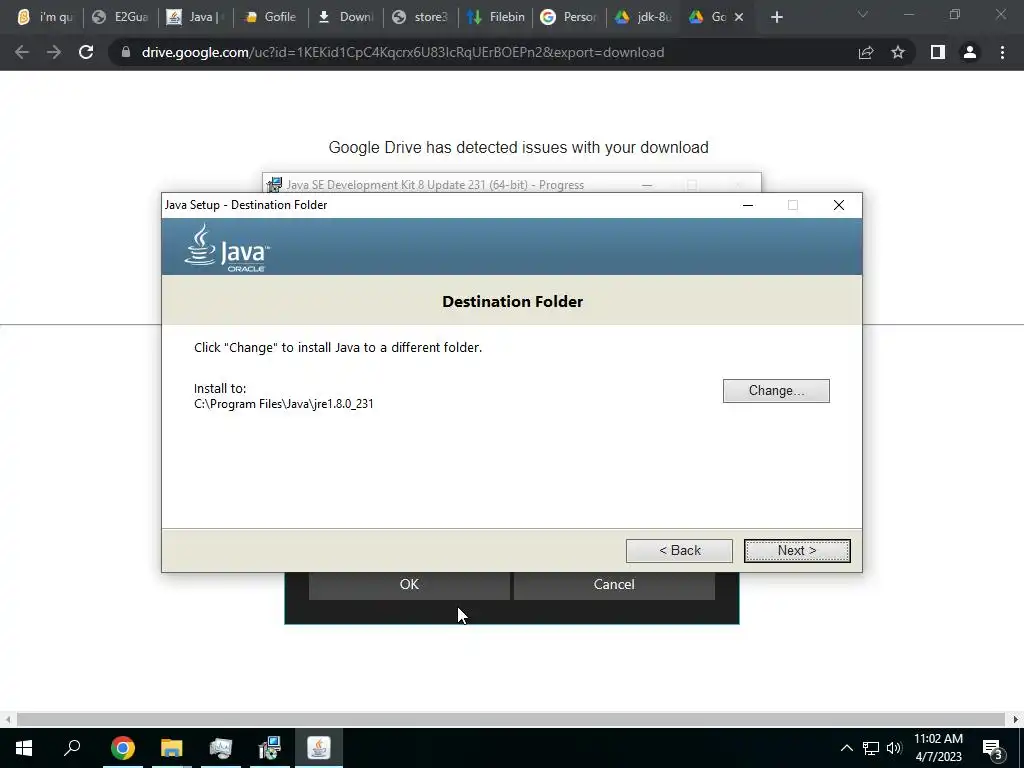Screen dimensions: 1024x768
Task: Click the "Google Drive has detected issues" heading
Action: pyautogui.click(x=519, y=148)
